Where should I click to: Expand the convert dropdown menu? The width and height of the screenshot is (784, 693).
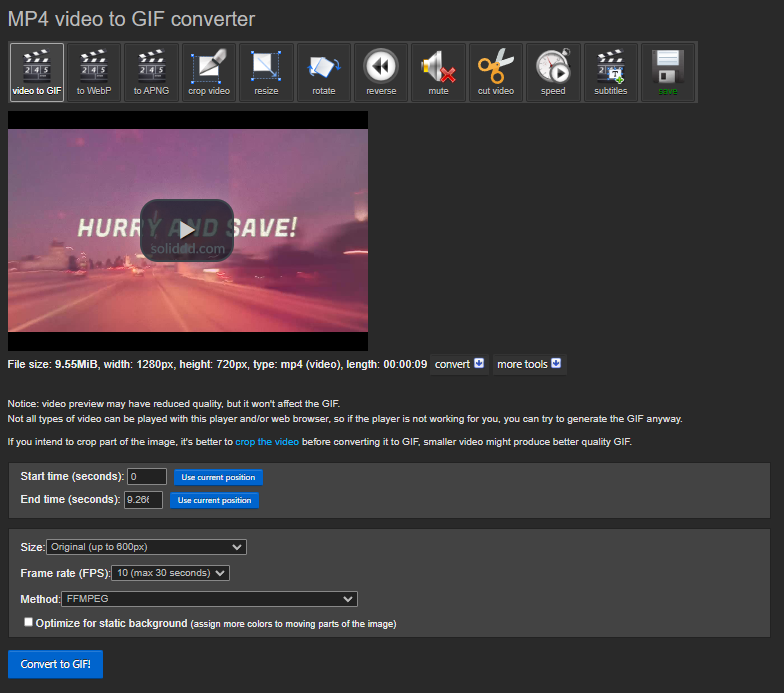coord(459,364)
